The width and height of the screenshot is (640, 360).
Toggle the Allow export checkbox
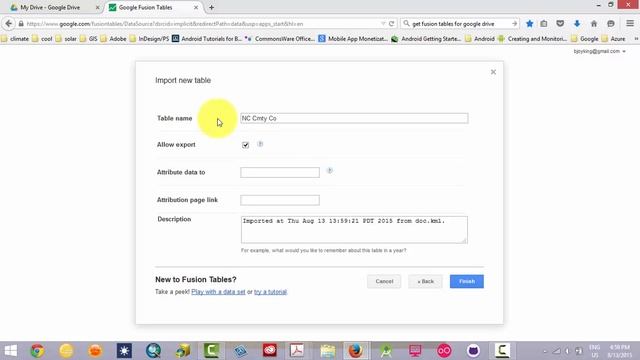[245, 145]
